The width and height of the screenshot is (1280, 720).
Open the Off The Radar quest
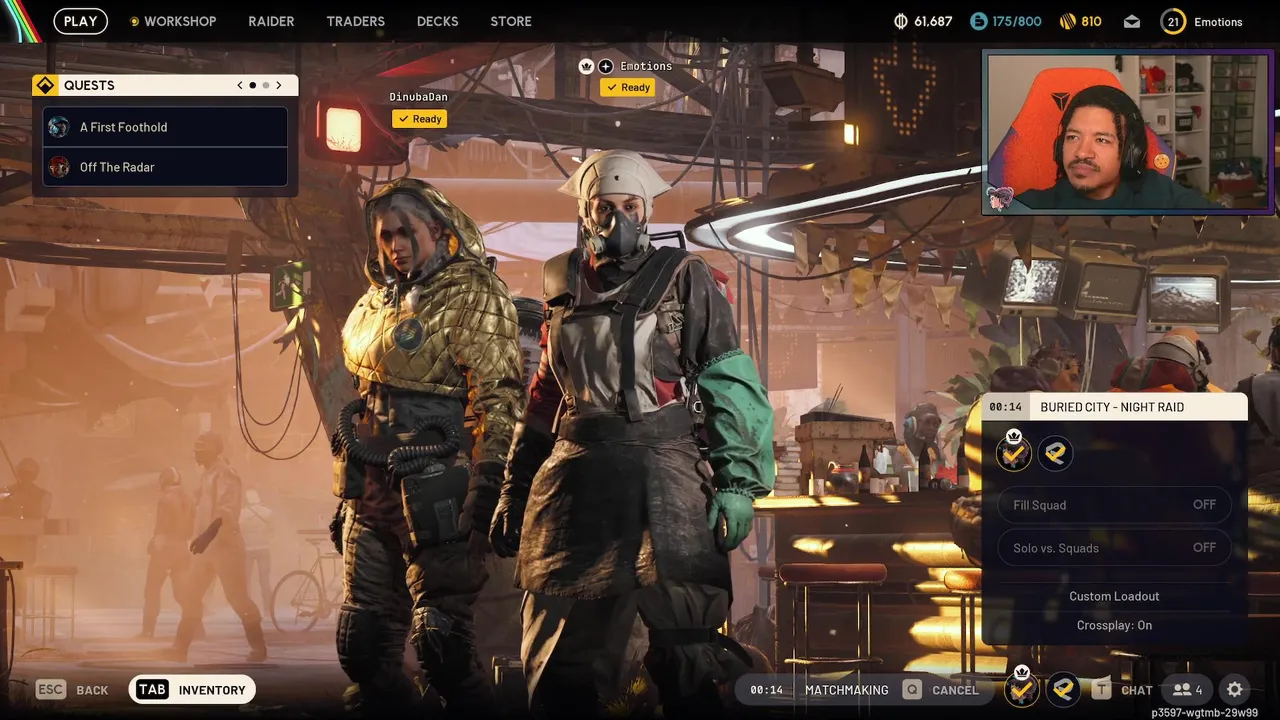(165, 167)
